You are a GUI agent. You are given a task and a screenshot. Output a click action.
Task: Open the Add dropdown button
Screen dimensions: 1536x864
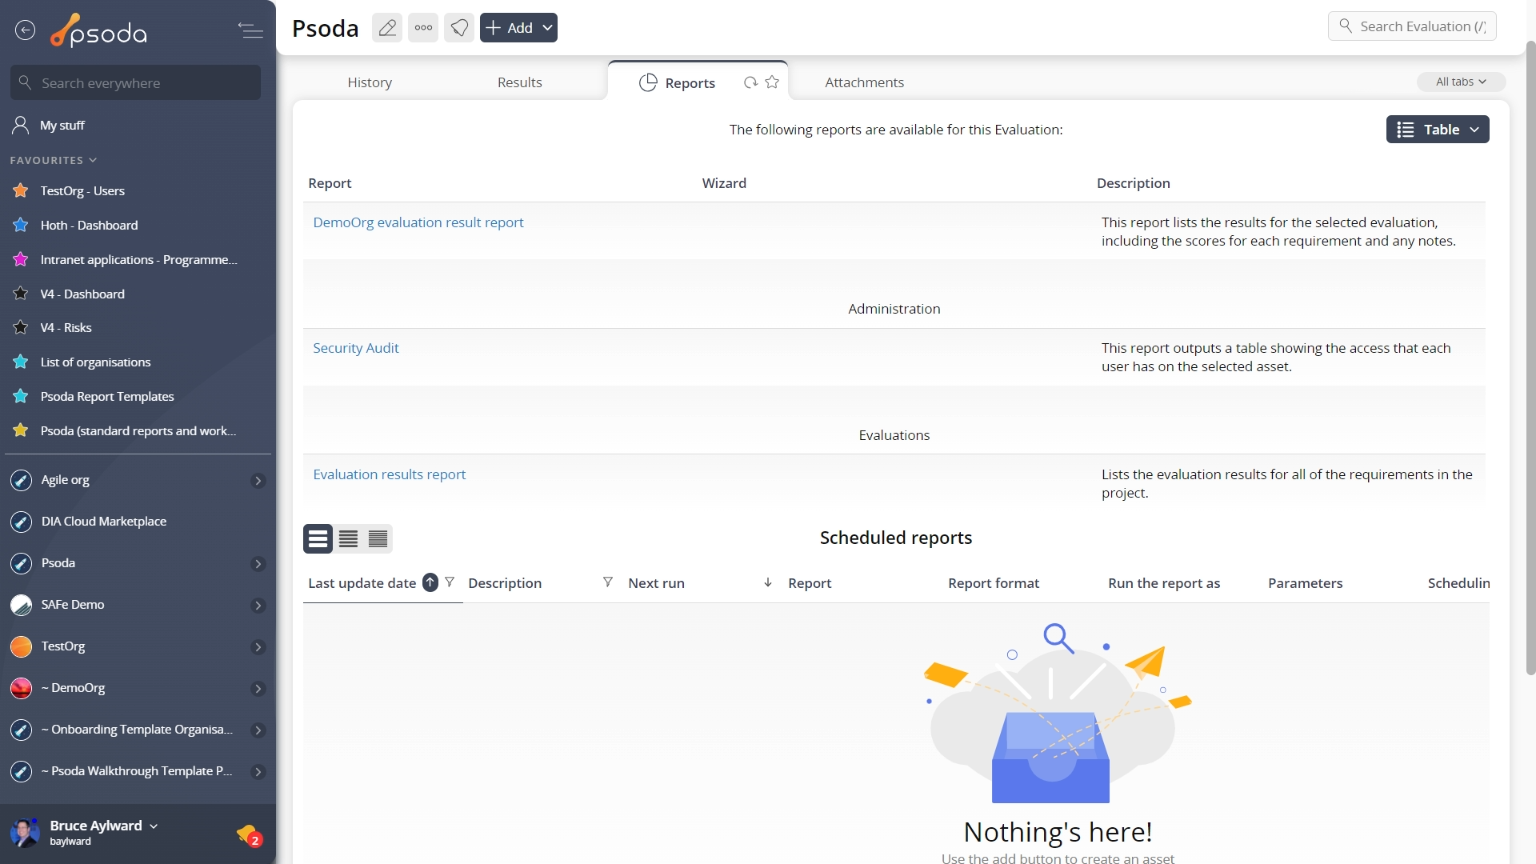pyautogui.click(x=519, y=28)
